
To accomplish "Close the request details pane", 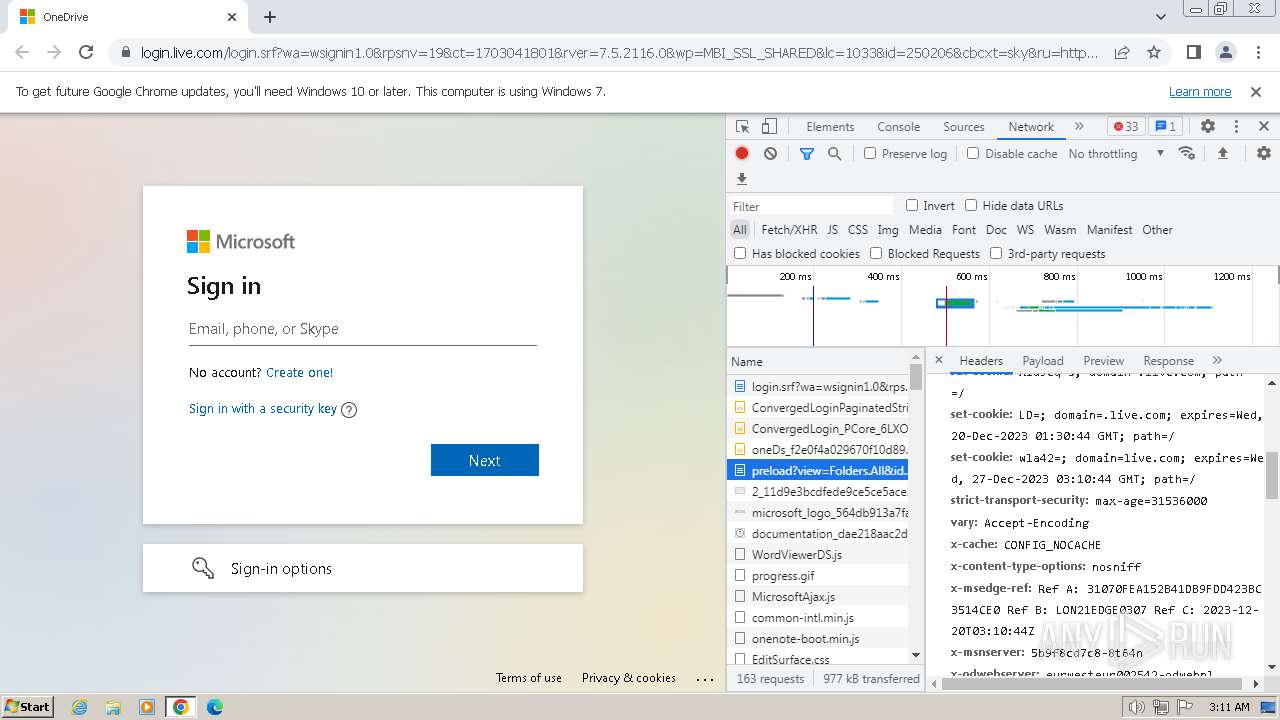I will click(x=939, y=360).
